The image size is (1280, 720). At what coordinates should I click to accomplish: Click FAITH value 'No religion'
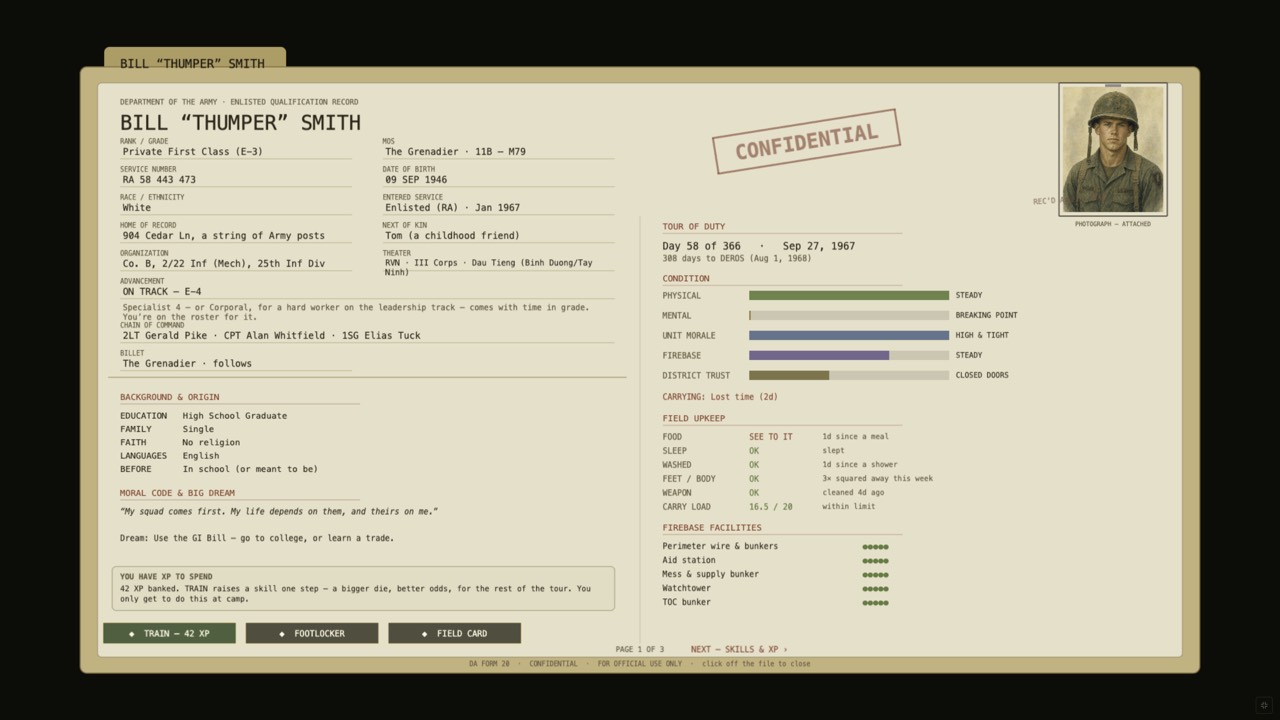pos(211,442)
